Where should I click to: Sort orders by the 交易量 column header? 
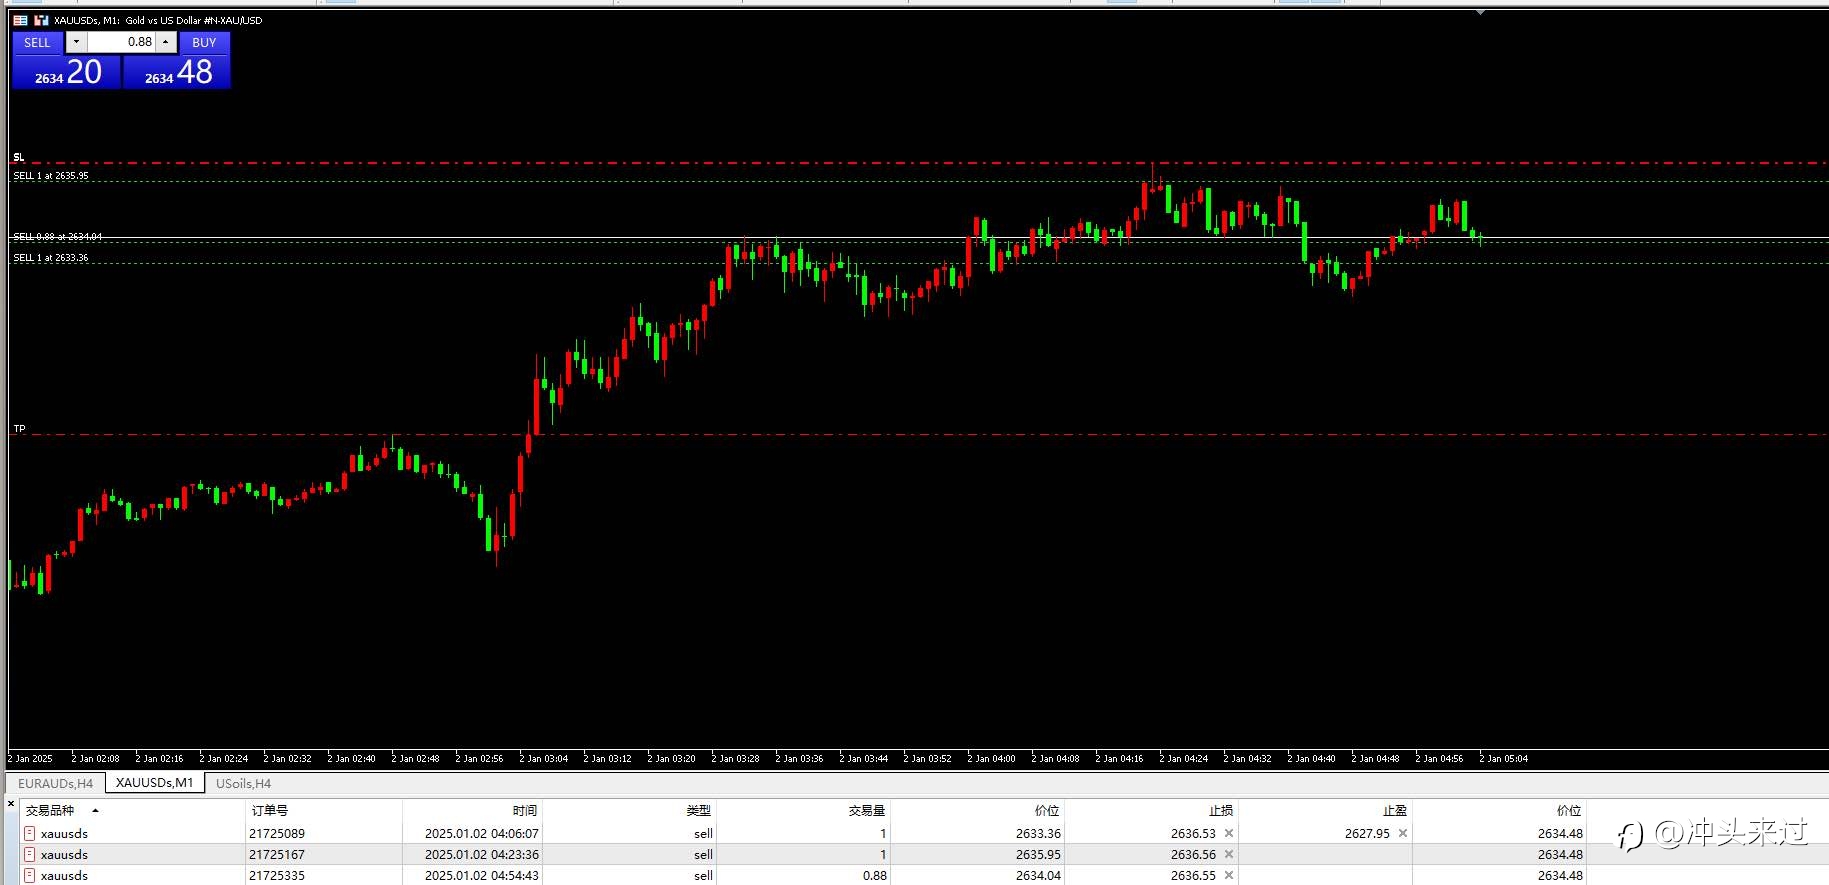pyautogui.click(x=867, y=810)
